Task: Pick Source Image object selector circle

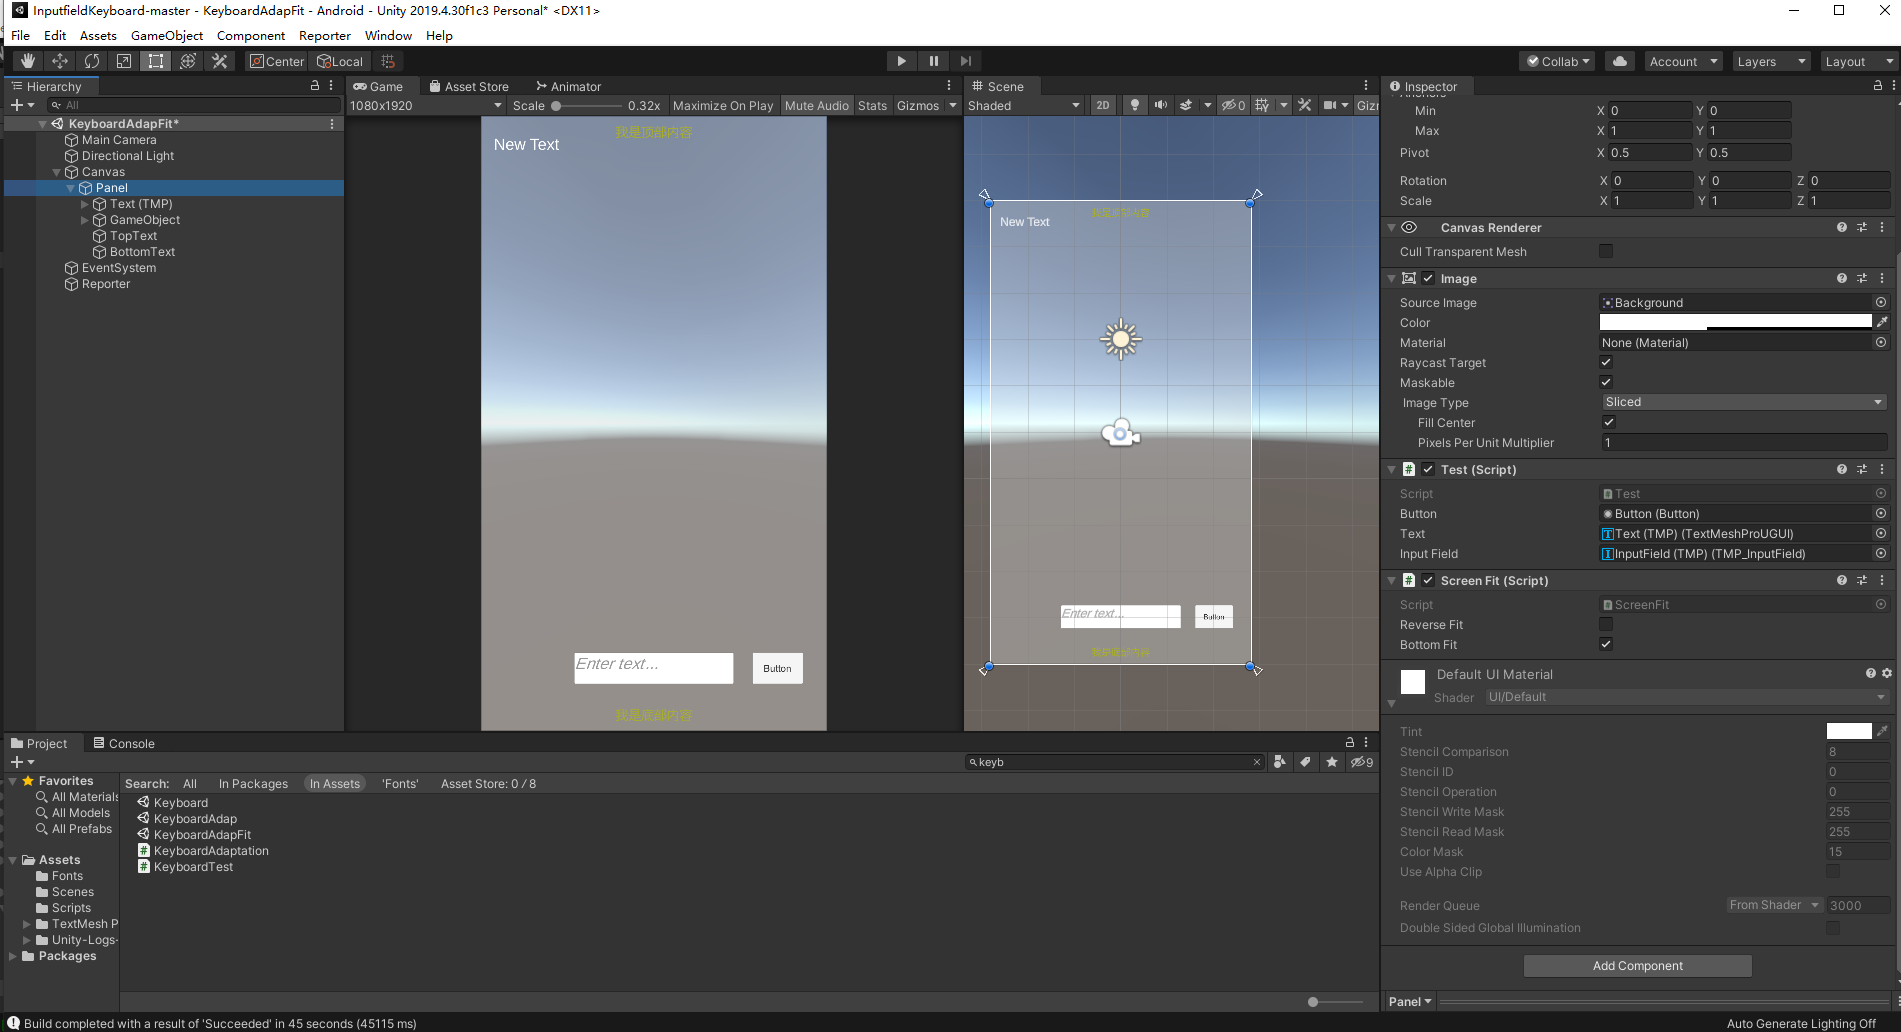Action: coord(1881,302)
